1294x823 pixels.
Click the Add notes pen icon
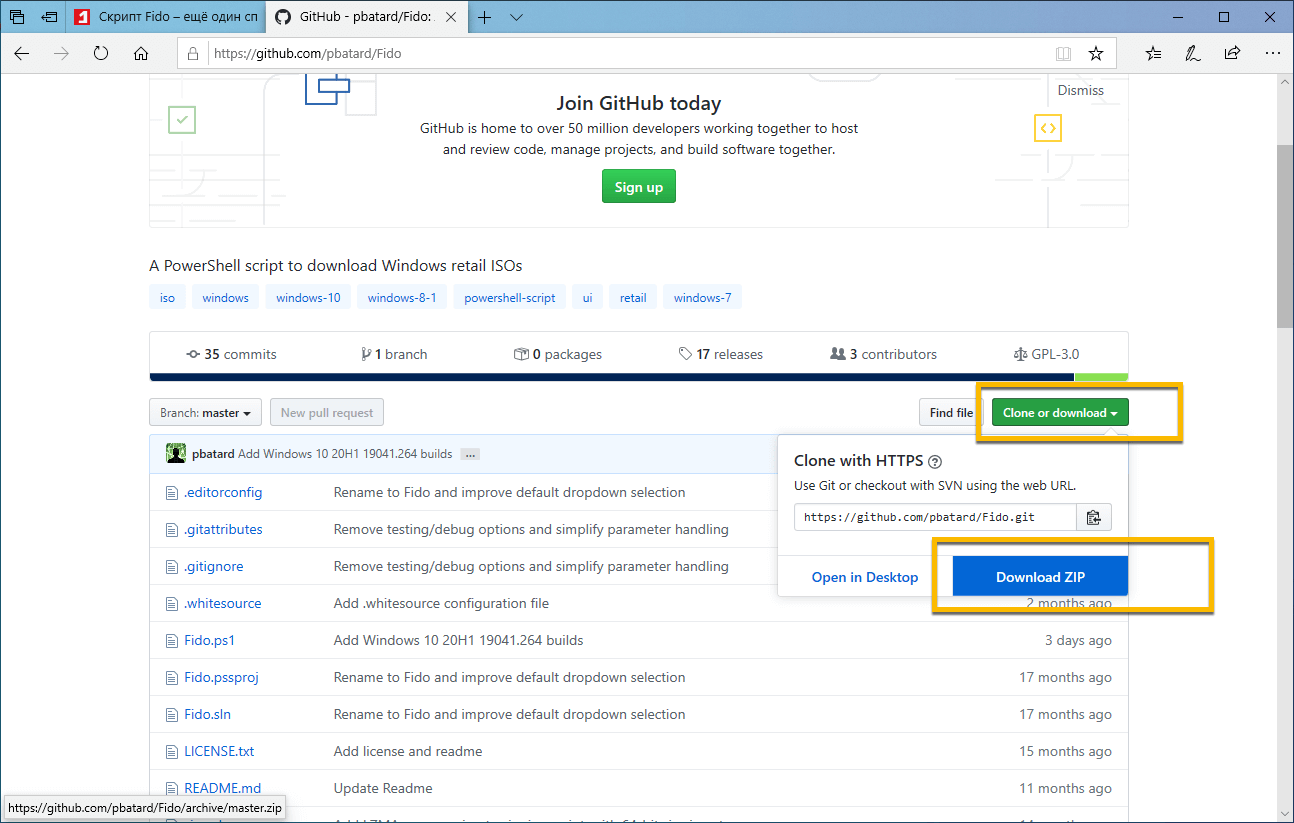click(x=1193, y=53)
